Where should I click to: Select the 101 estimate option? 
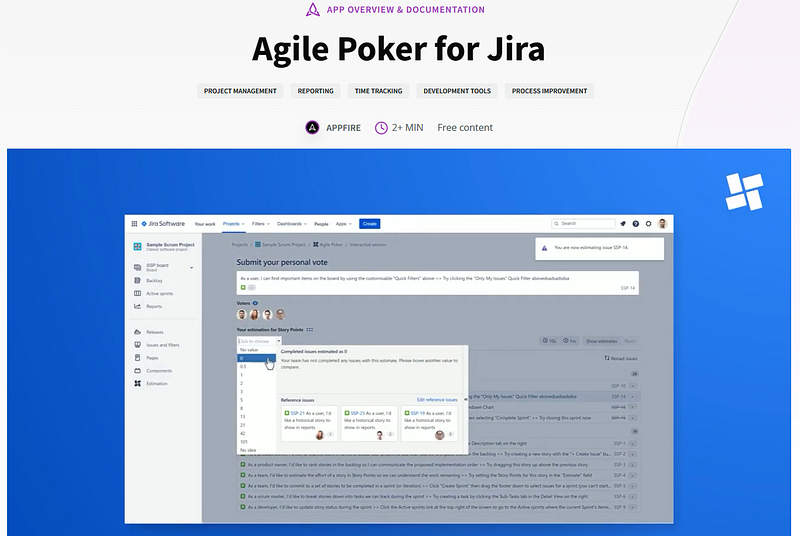click(x=257, y=442)
